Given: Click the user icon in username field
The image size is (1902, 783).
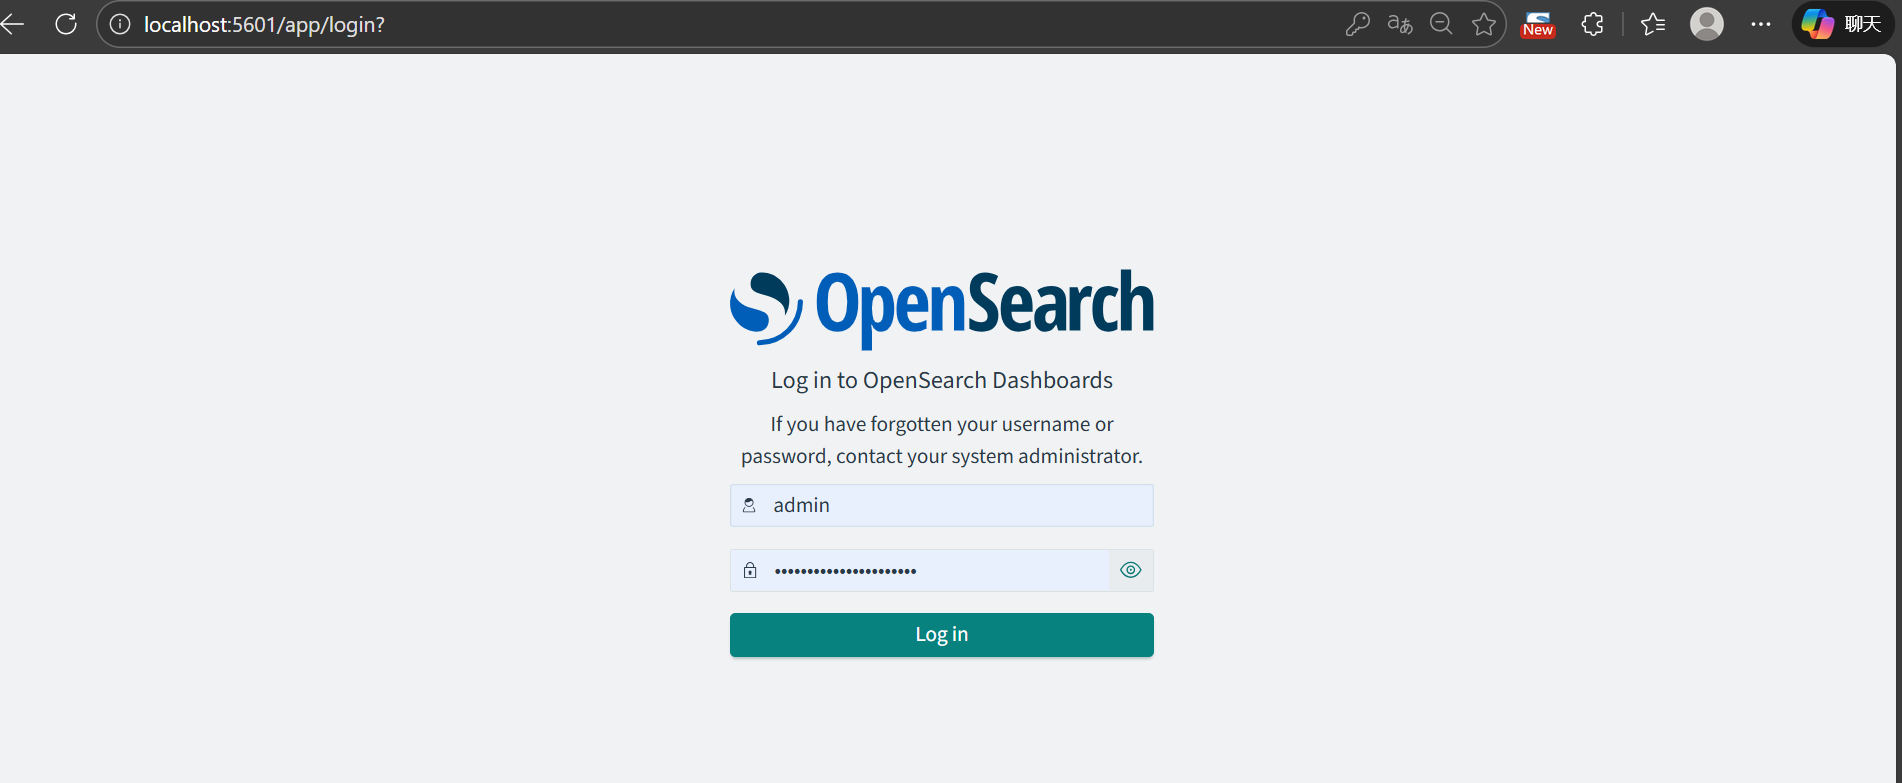Looking at the screenshot, I should click(x=749, y=506).
